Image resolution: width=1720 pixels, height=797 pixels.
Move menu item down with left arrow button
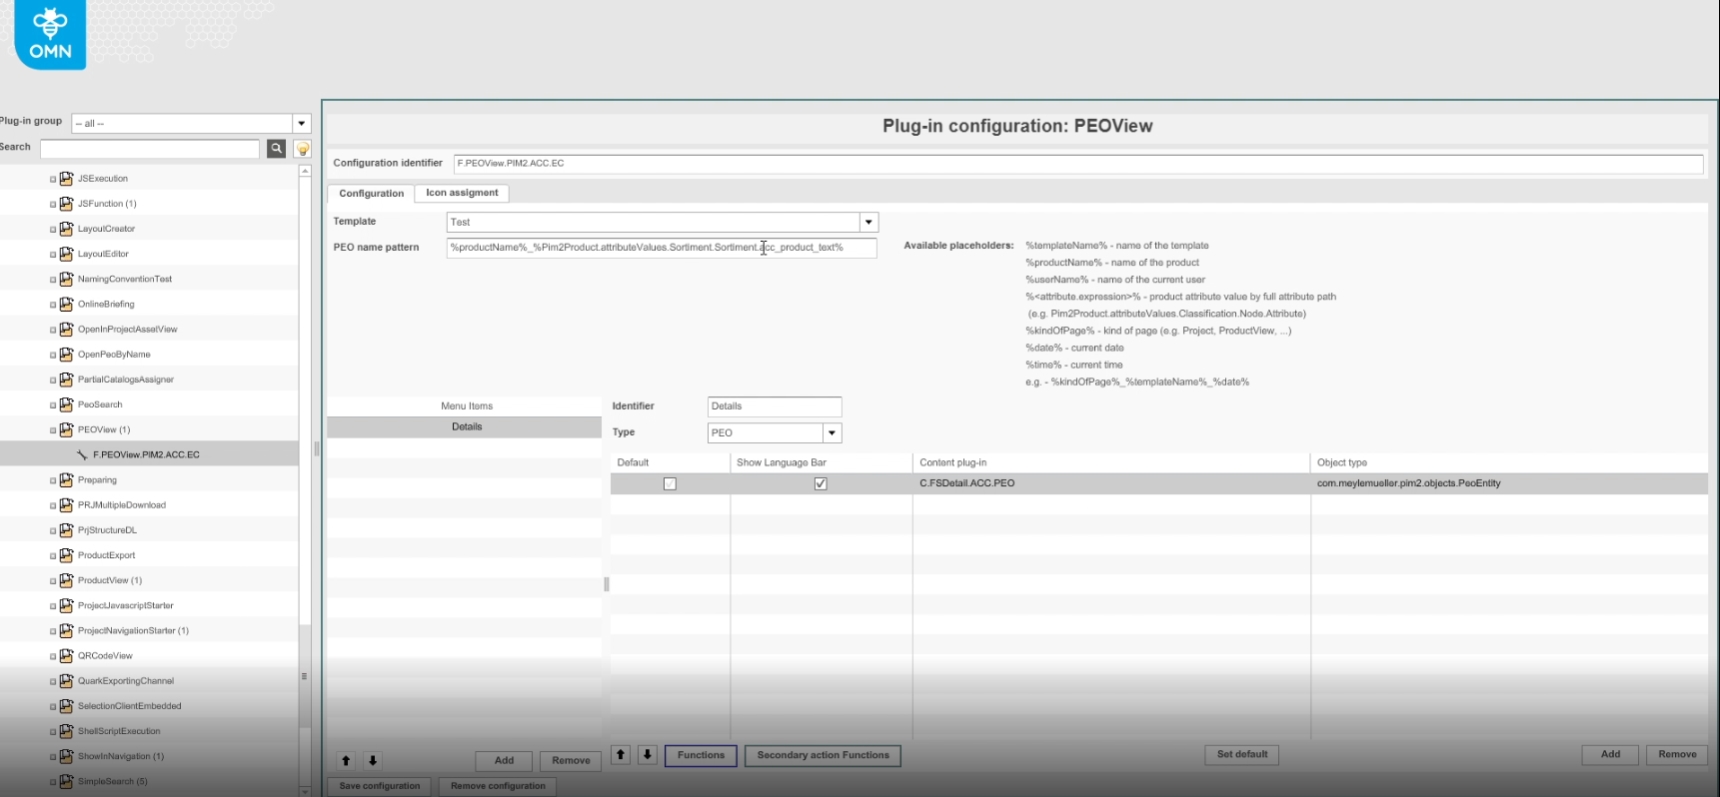click(372, 761)
